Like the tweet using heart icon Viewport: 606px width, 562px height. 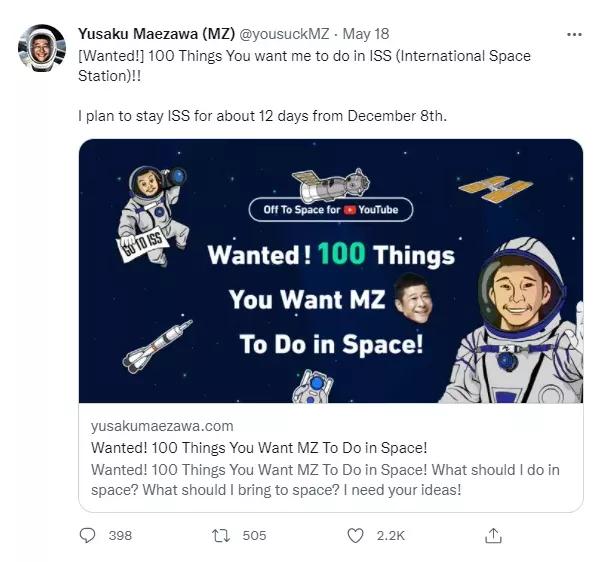(x=354, y=535)
